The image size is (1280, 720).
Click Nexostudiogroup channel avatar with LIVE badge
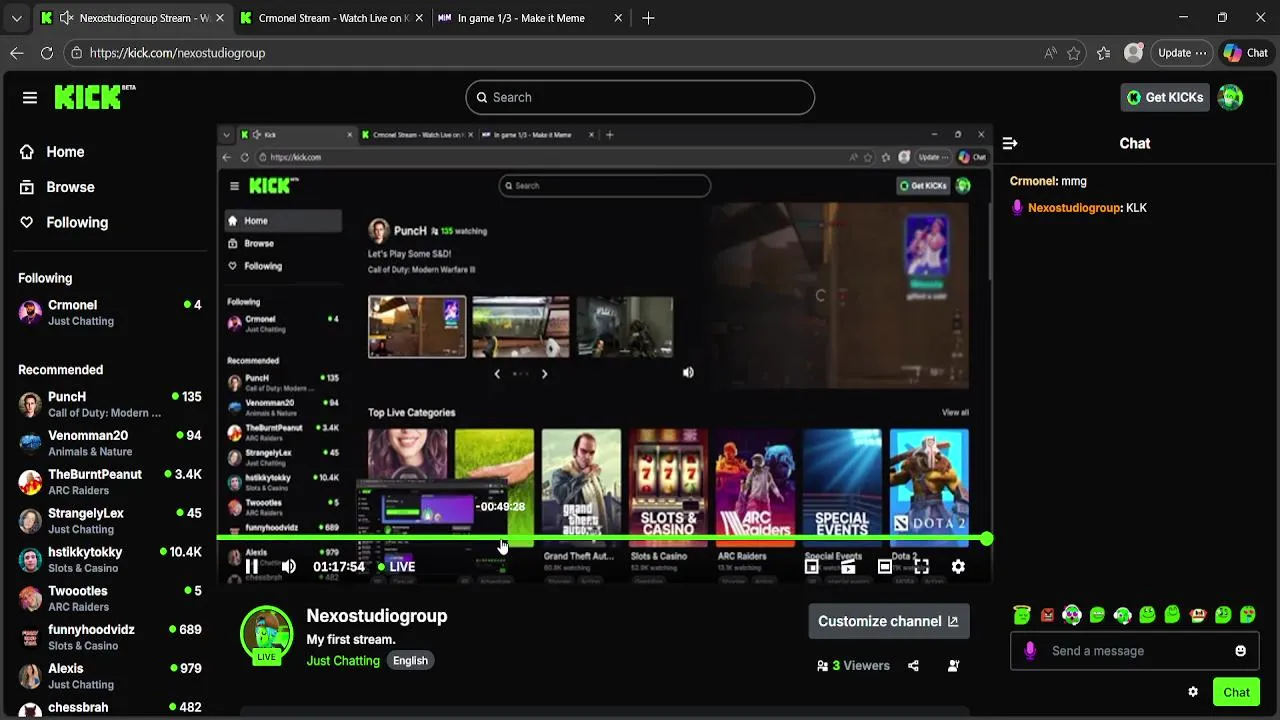266,635
